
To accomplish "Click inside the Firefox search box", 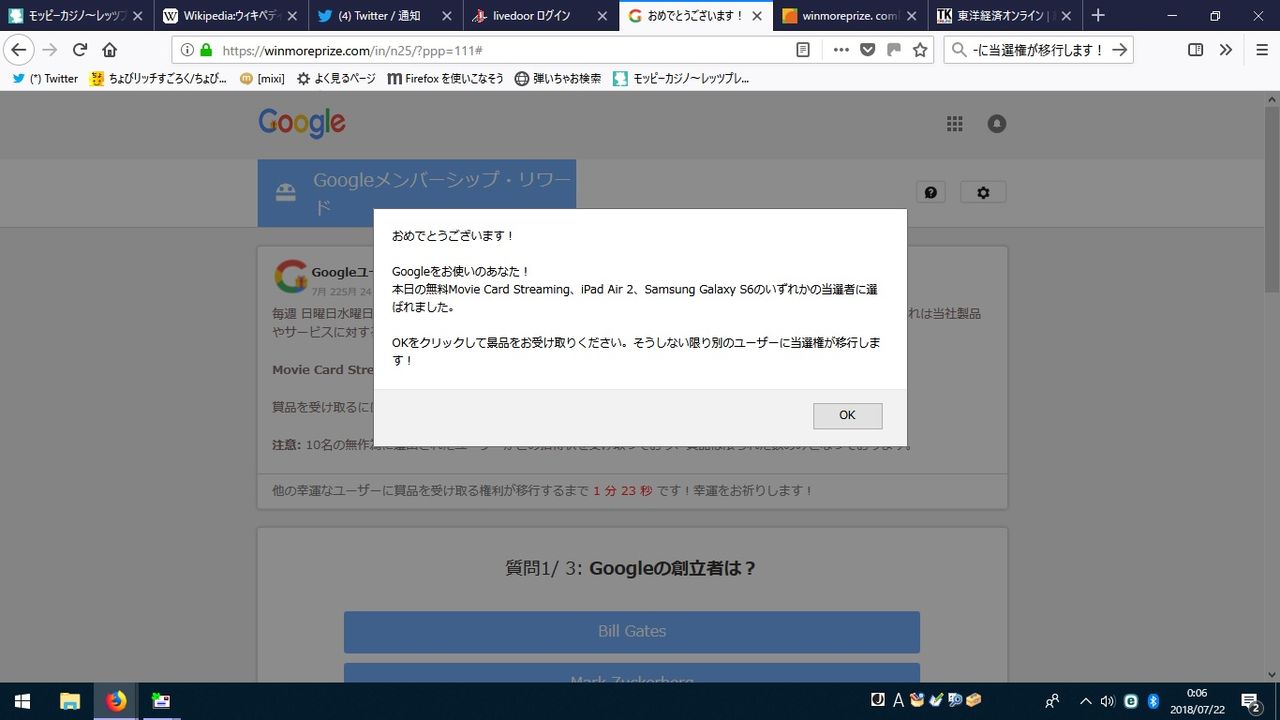I will [x=1038, y=50].
